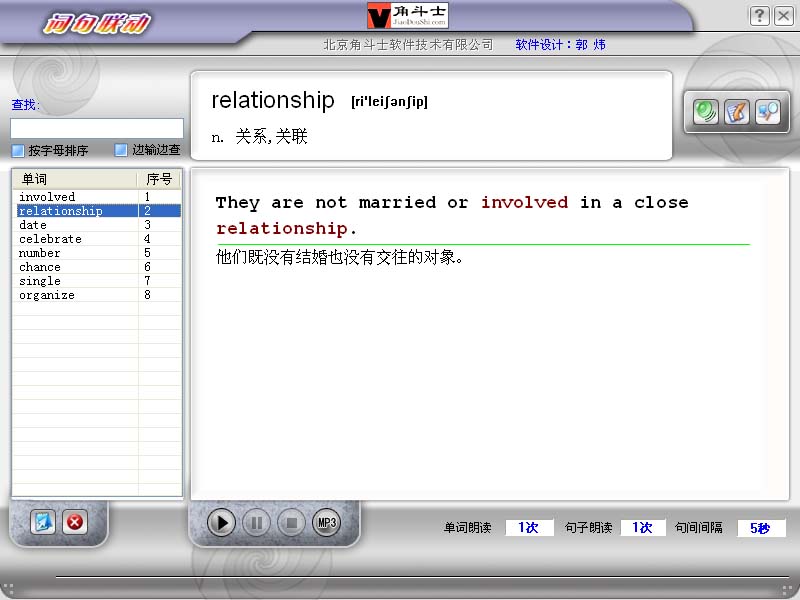Click the notepad with orange arrow icon
This screenshot has width=800, height=600.
point(737,112)
